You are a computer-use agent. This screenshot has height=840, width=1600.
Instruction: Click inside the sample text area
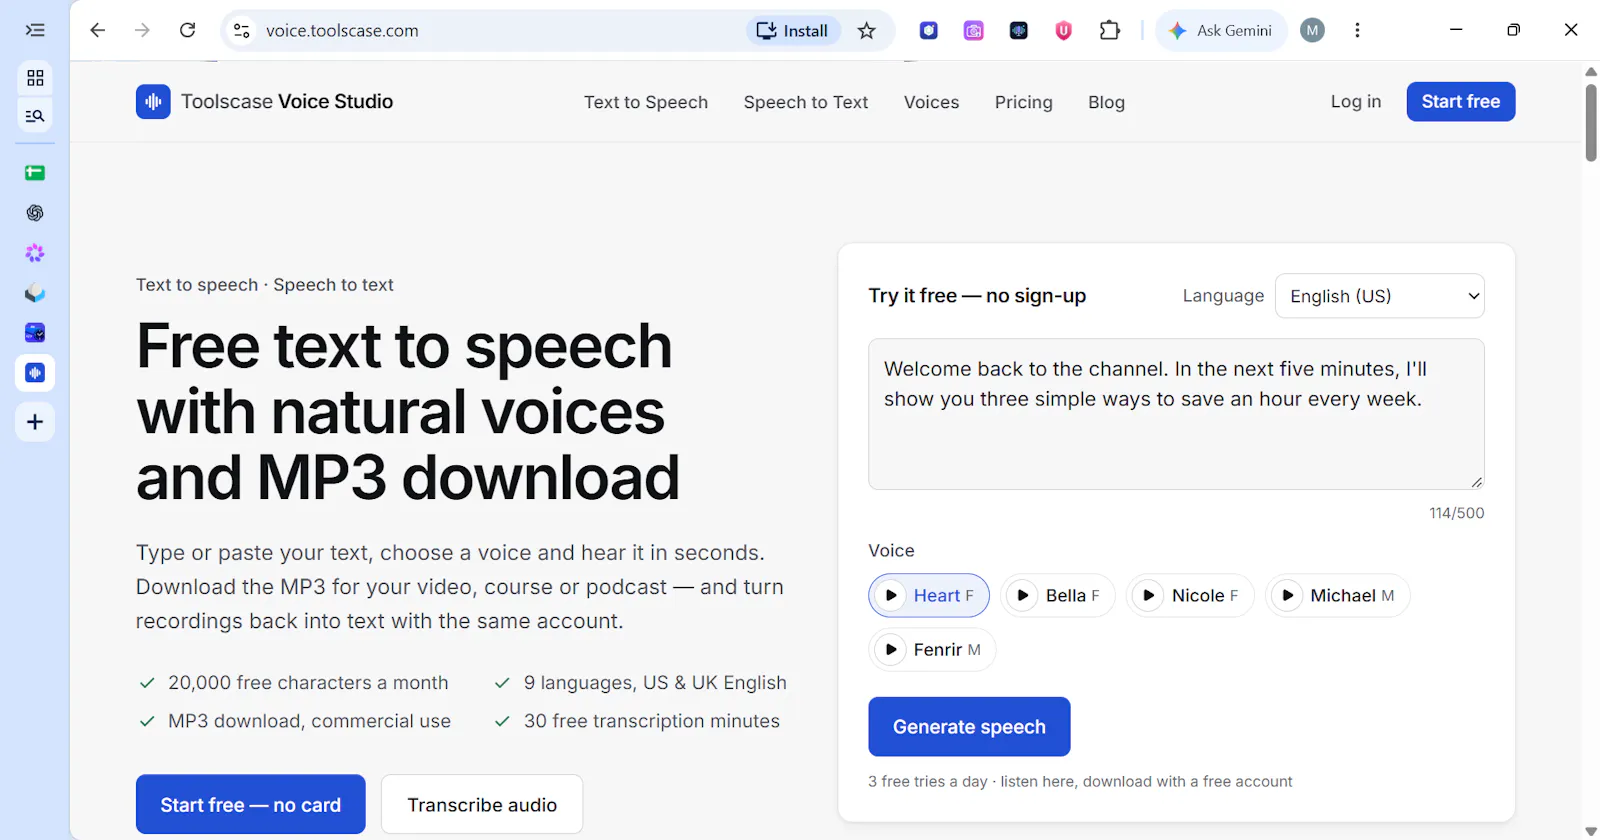pyautogui.click(x=1176, y=414)
